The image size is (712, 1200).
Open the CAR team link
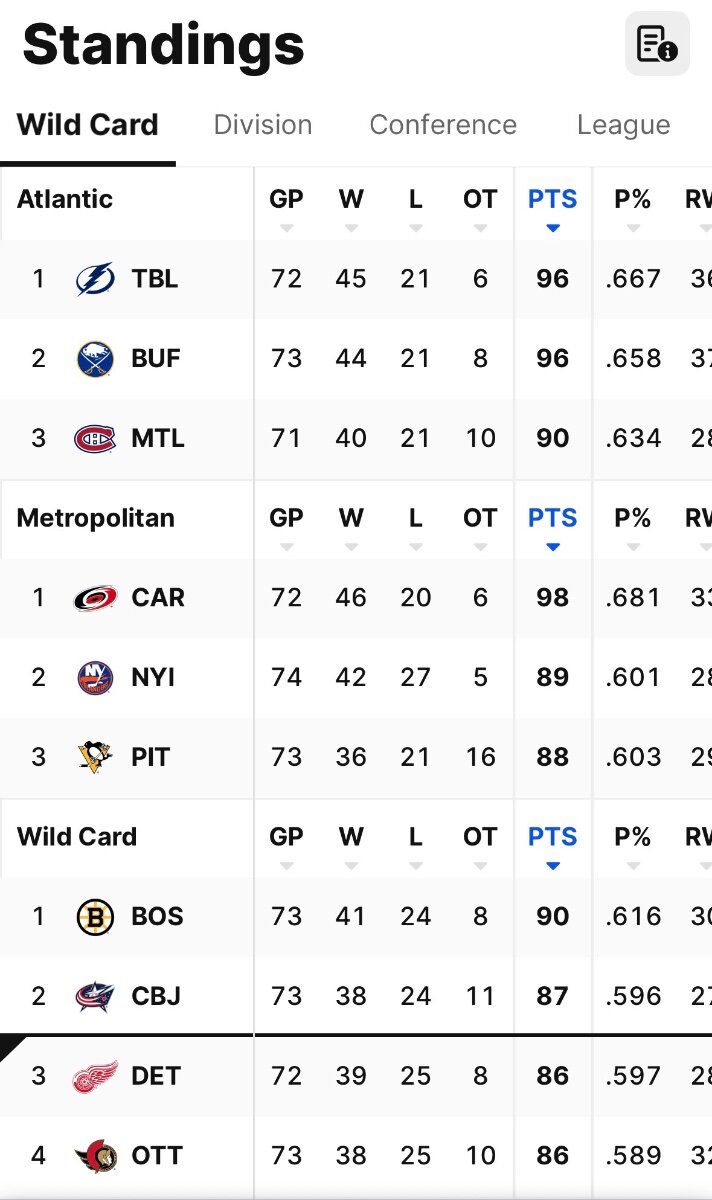tap(158, 598)
